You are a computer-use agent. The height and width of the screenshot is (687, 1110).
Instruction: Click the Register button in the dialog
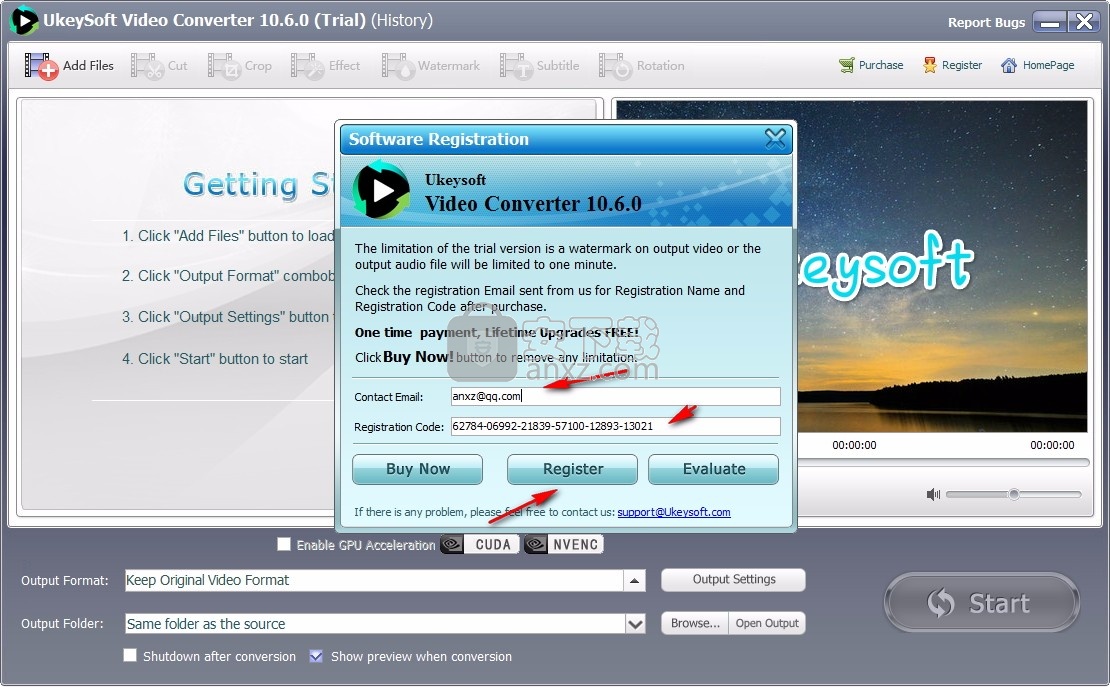click(x=573, y=469)
